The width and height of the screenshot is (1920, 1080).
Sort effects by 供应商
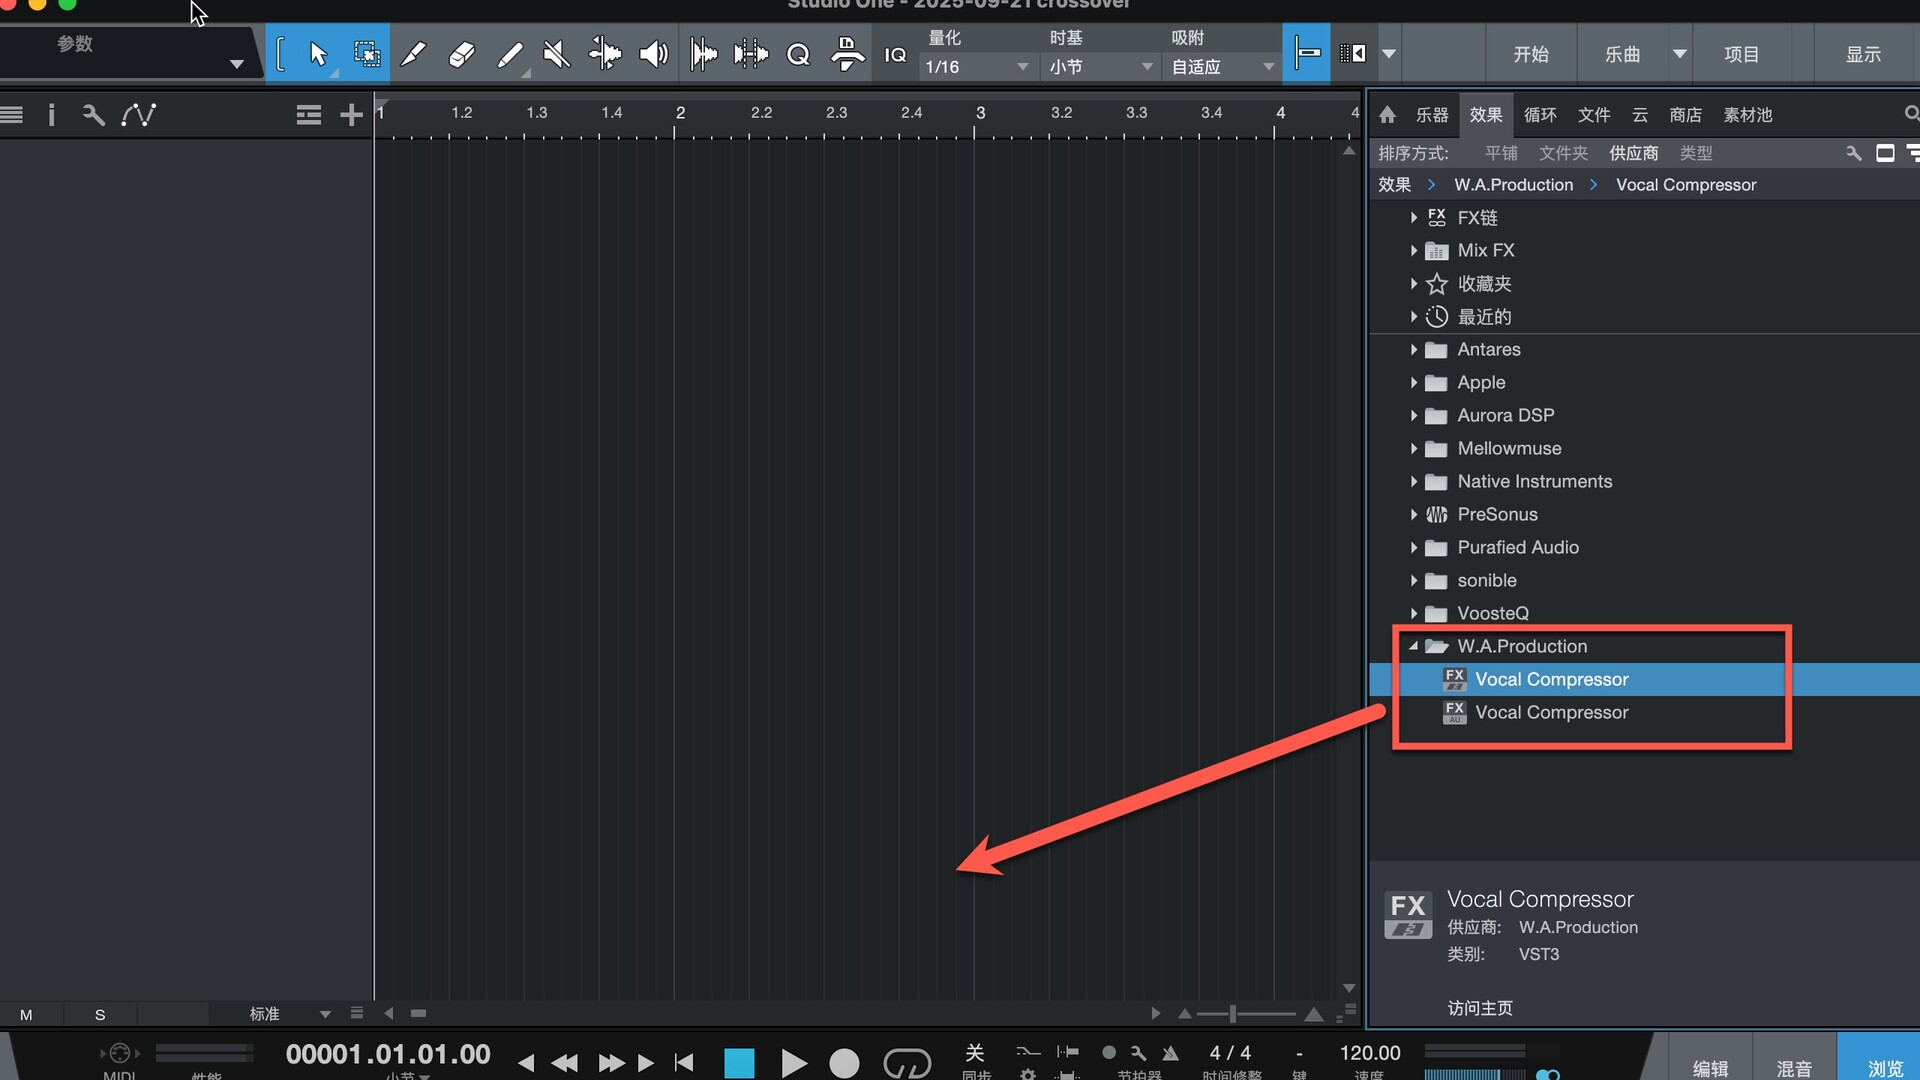pyautogui.click(x=1634, y=153)
